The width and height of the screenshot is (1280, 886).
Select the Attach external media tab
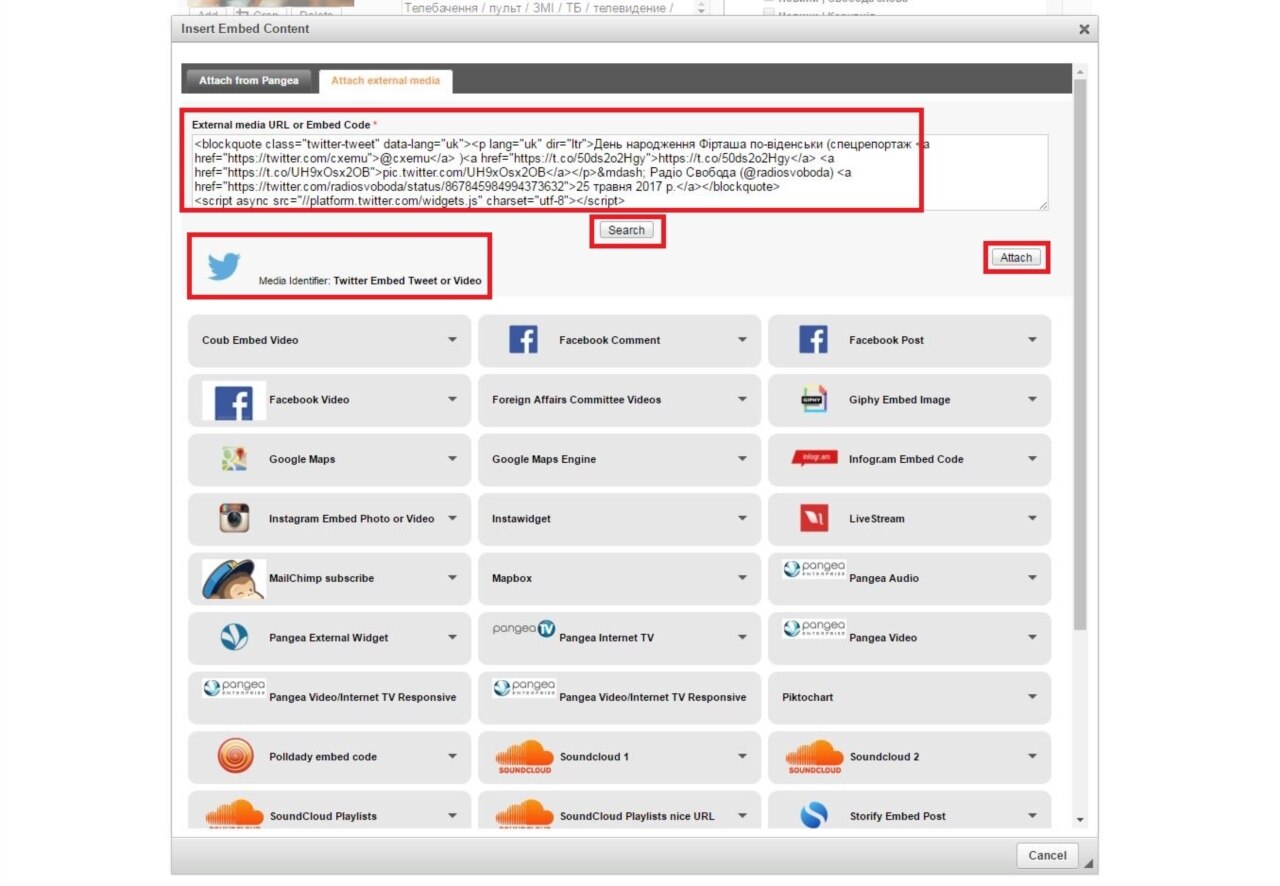click(x=385, y=80)
